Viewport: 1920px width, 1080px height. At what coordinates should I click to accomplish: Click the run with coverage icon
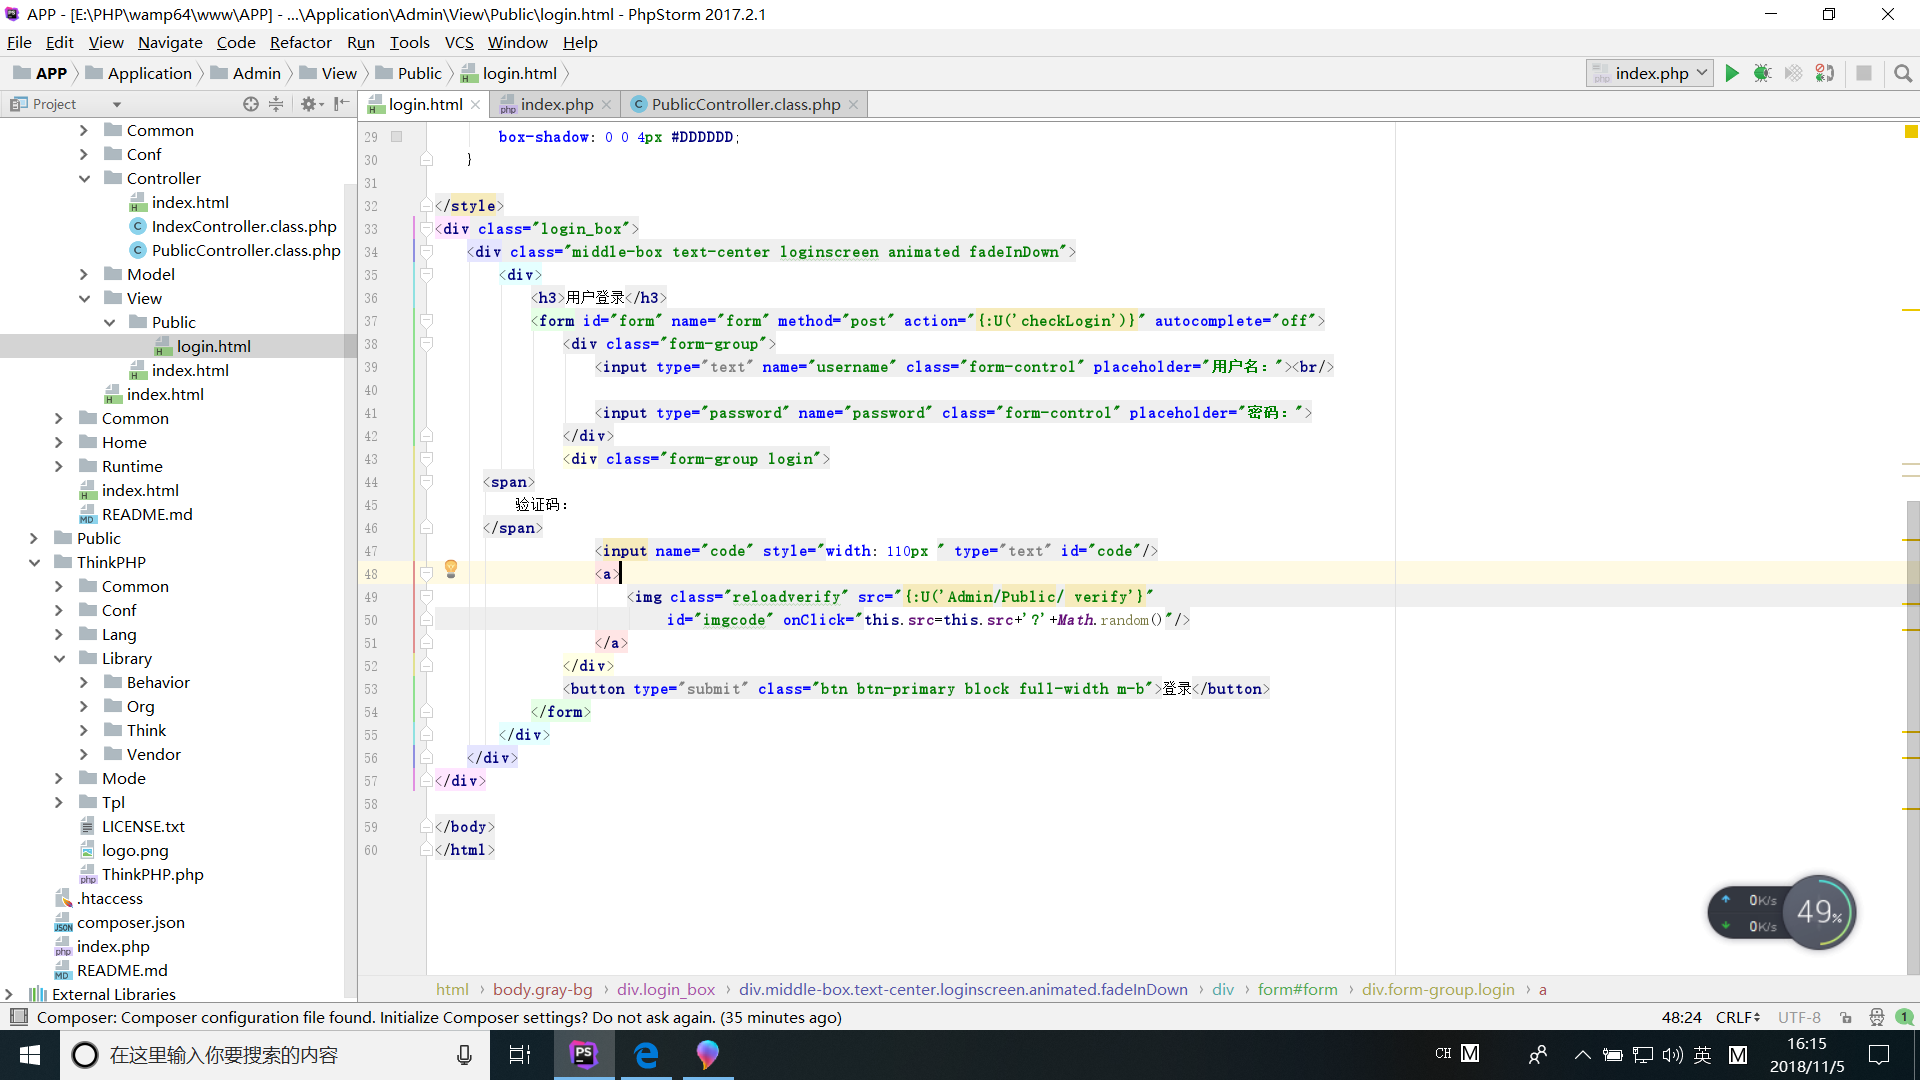pyautogui.click(x=1794, y=73)
